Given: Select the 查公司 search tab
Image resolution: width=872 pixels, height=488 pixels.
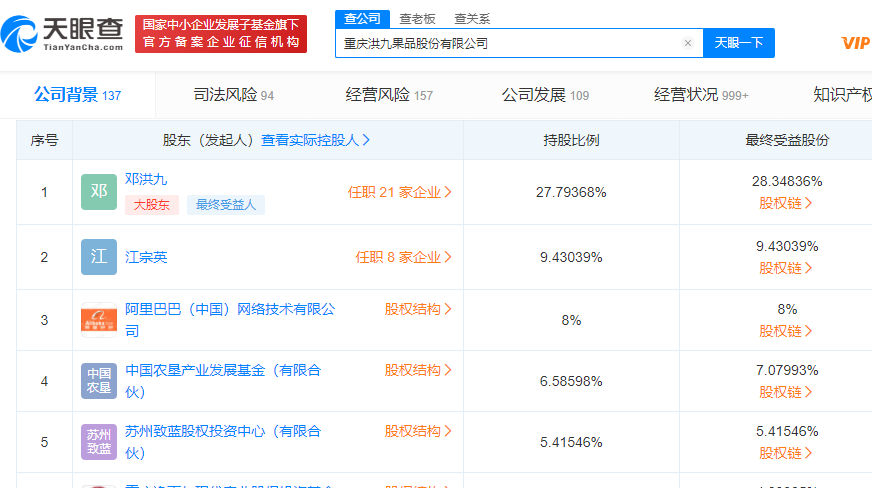Looking at the screenshot, I should click(x=362, y=18).
